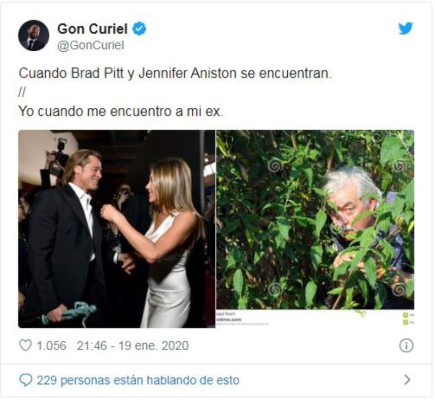Open Gon Curiel's profile avatar
This screenshot has width=435, height=400.
[33, 35]
